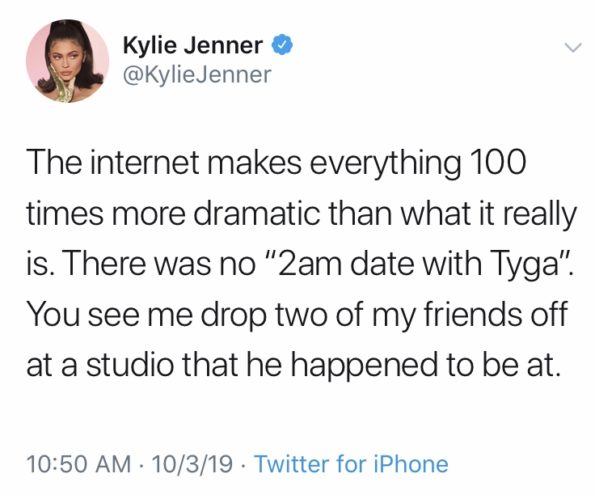Click the word "dramatic" in the tweet
The image size is (595, 495).
point(258,213)
